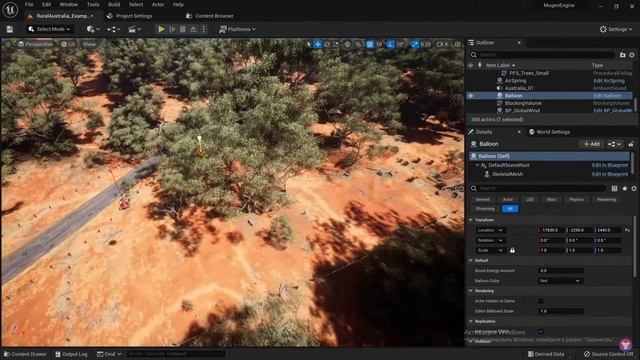
Task: Open the Balloon Color dropdown
Action: pyautogui.click(x=560, y=281)
